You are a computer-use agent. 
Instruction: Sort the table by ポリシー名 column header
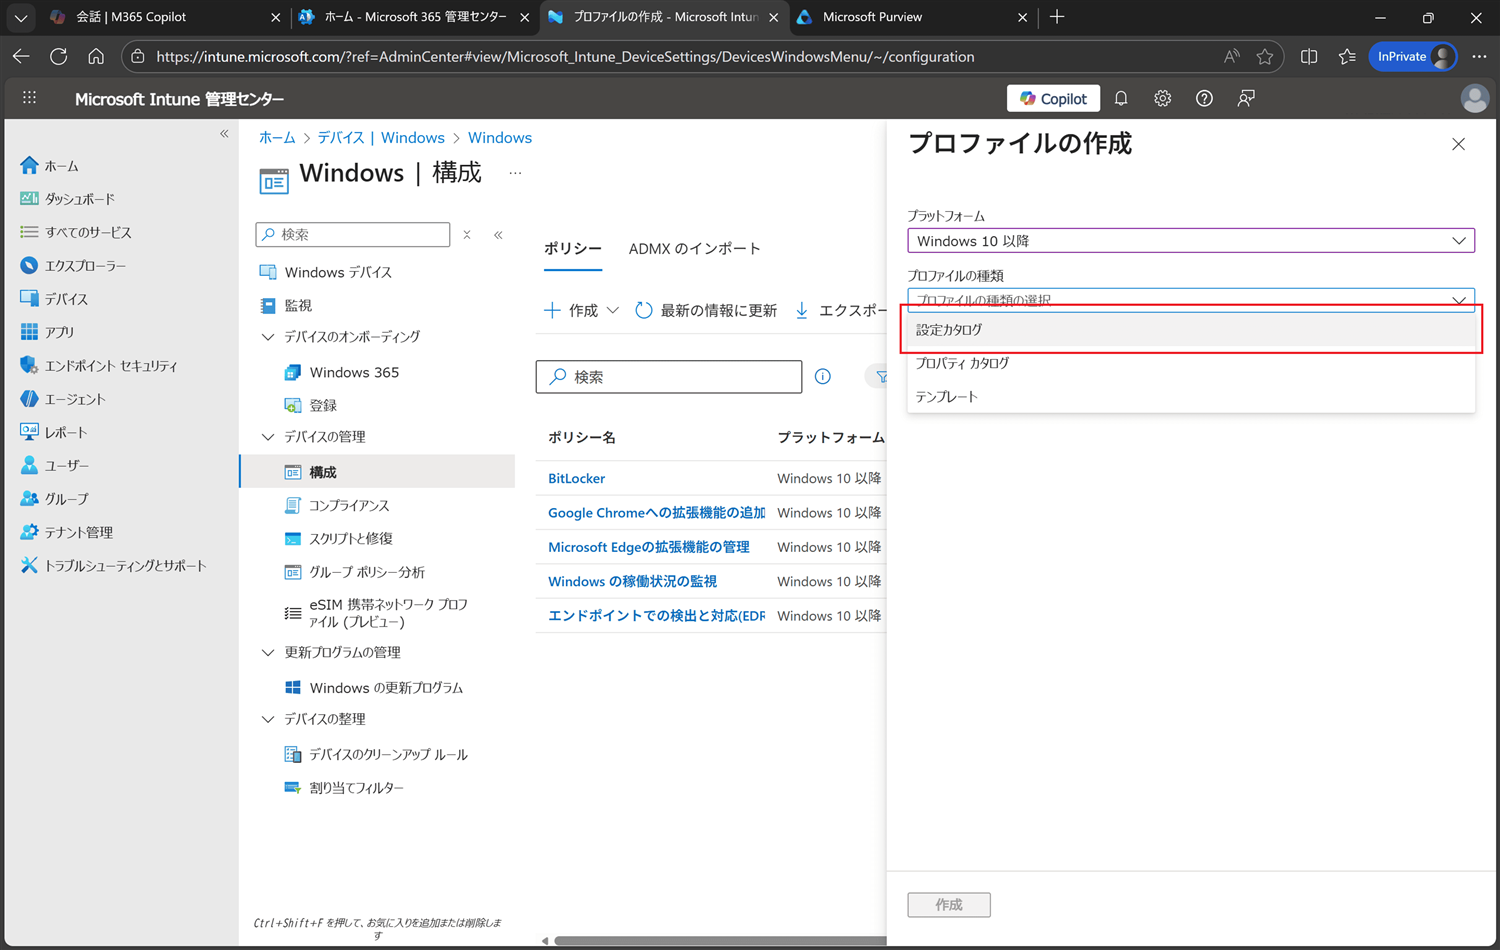581,437
